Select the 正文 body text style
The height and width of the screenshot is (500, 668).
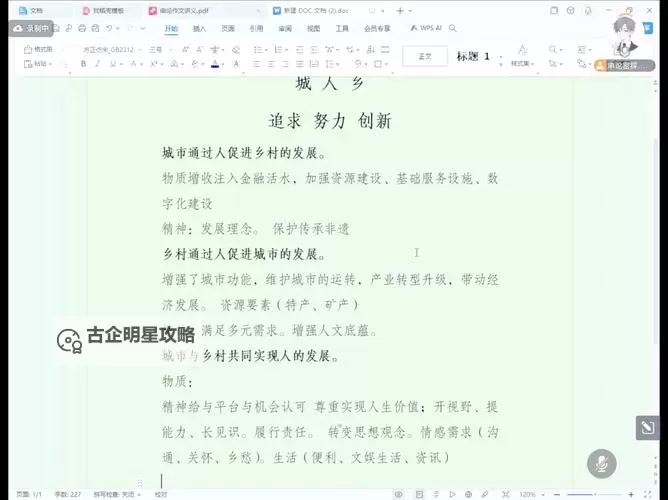(x=425, y=56)
